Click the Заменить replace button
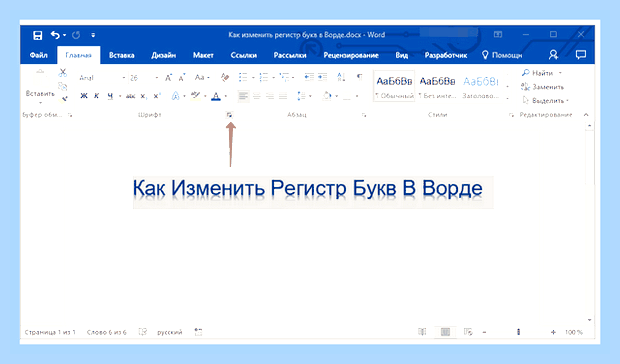Image resolution: width=620 pixels, height=364 pixels. (542, 87)
